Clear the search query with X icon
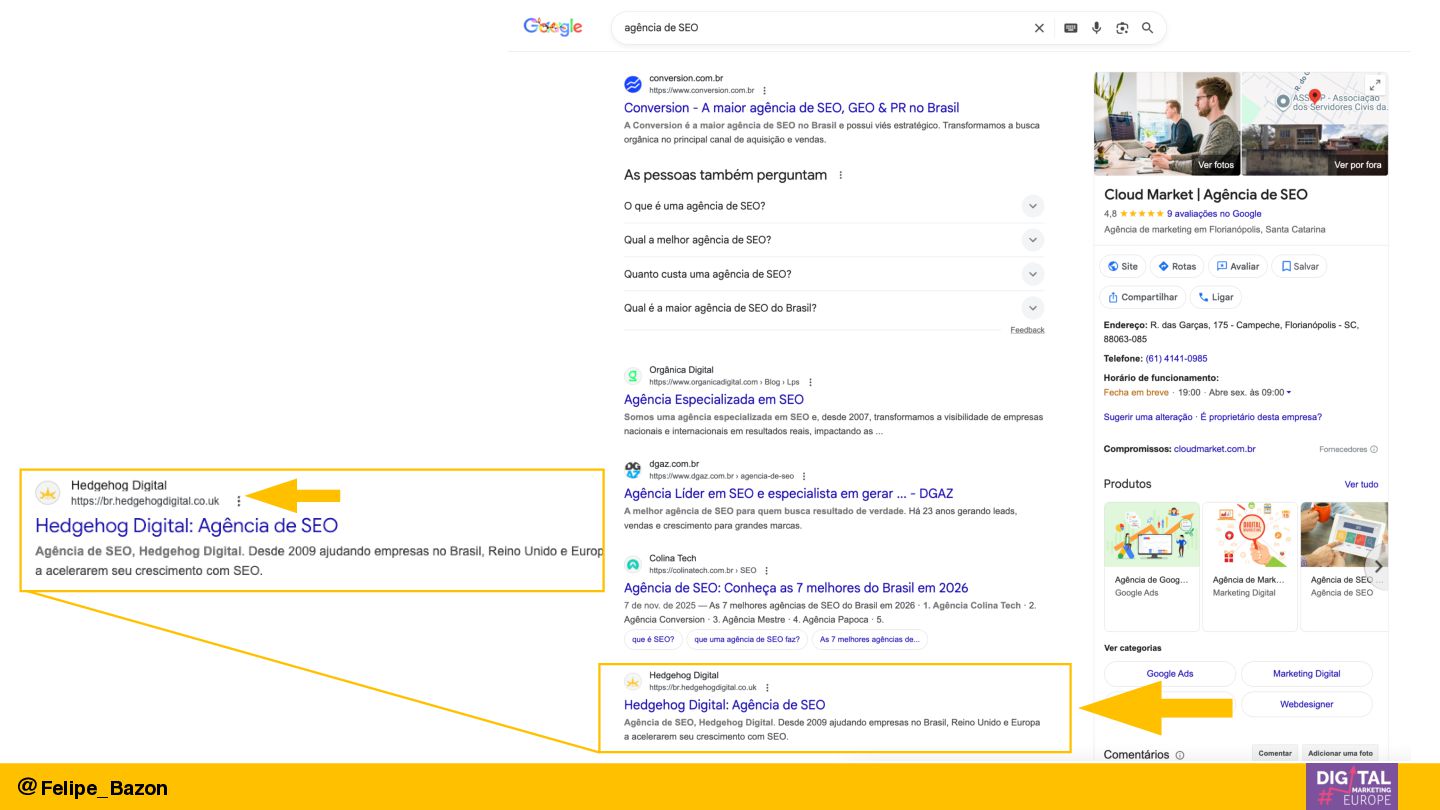Image resolution: width=1440 pixels, height=810 pixels. click(x=1039, y=28)
